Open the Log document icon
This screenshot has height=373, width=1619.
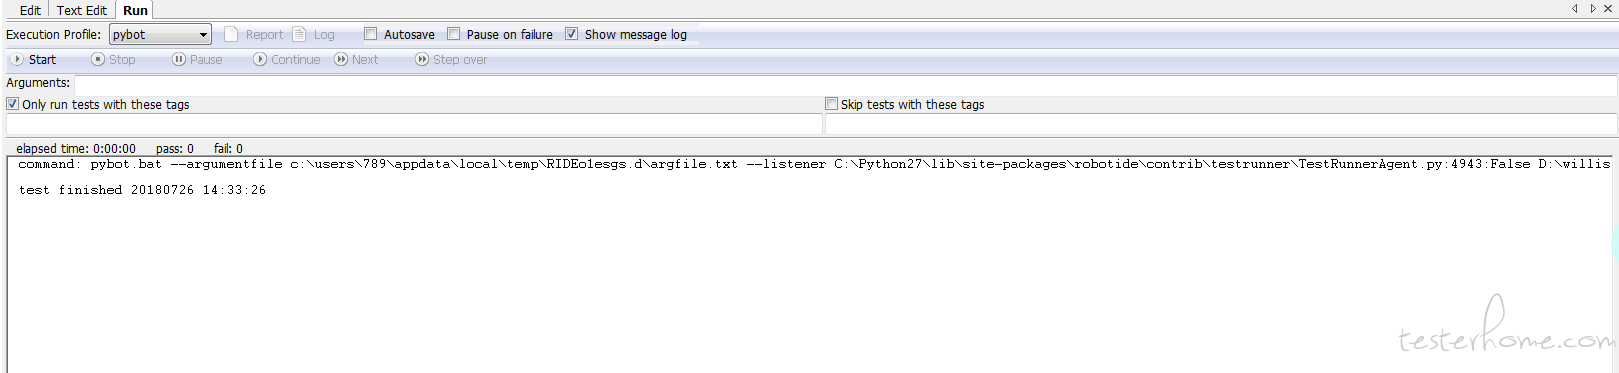coord(299,34)
